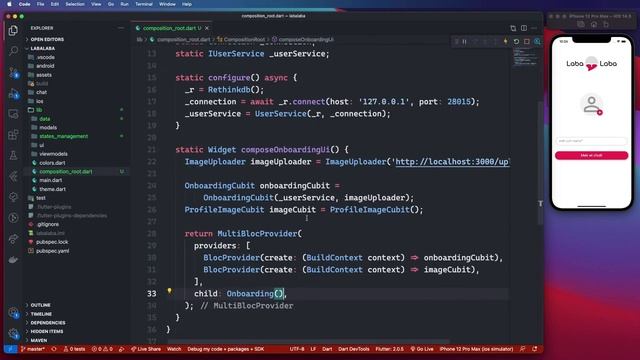Click the remote window icon in status bar
Image resolution: width=640 pixels, height=360 pixels.
11,349
